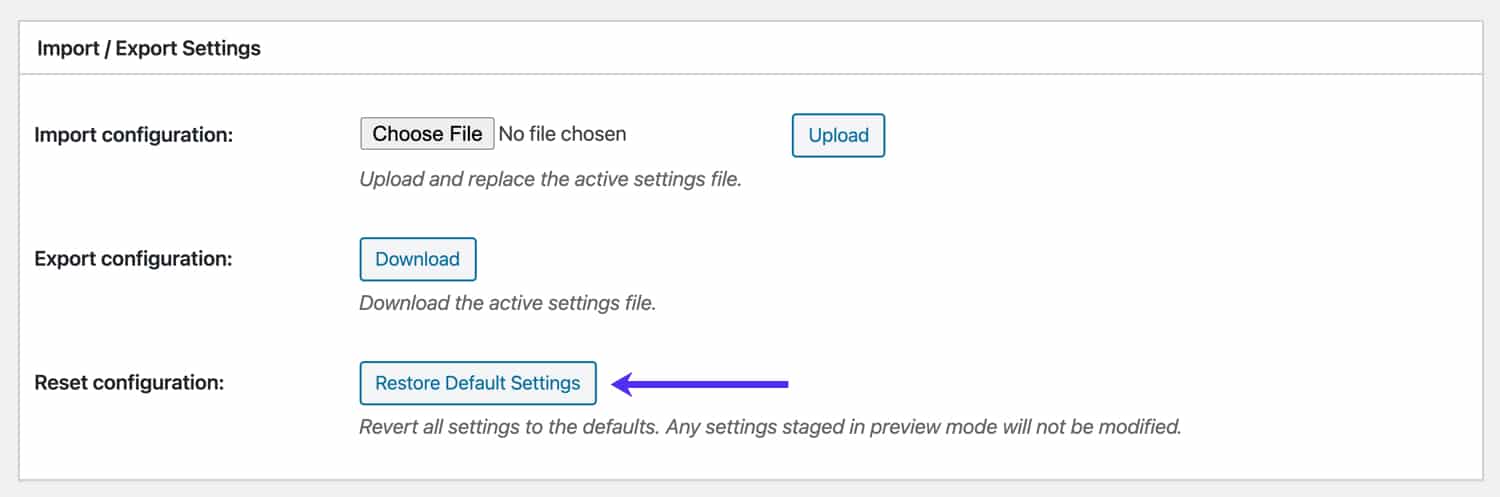Click the Choose File button
The width and height of the screenshot is (1500, 497).
427,134
